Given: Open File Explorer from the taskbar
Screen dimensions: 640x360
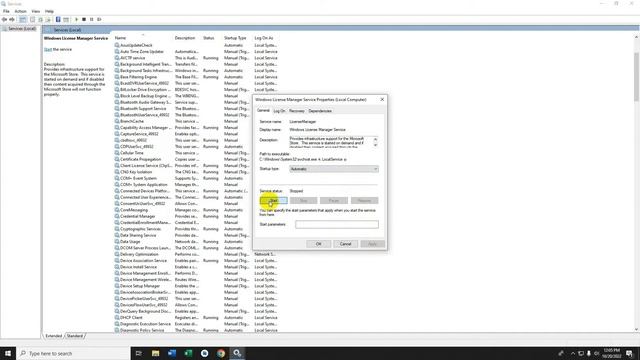Looking at the screenshot, I should [x=156, y=353].
